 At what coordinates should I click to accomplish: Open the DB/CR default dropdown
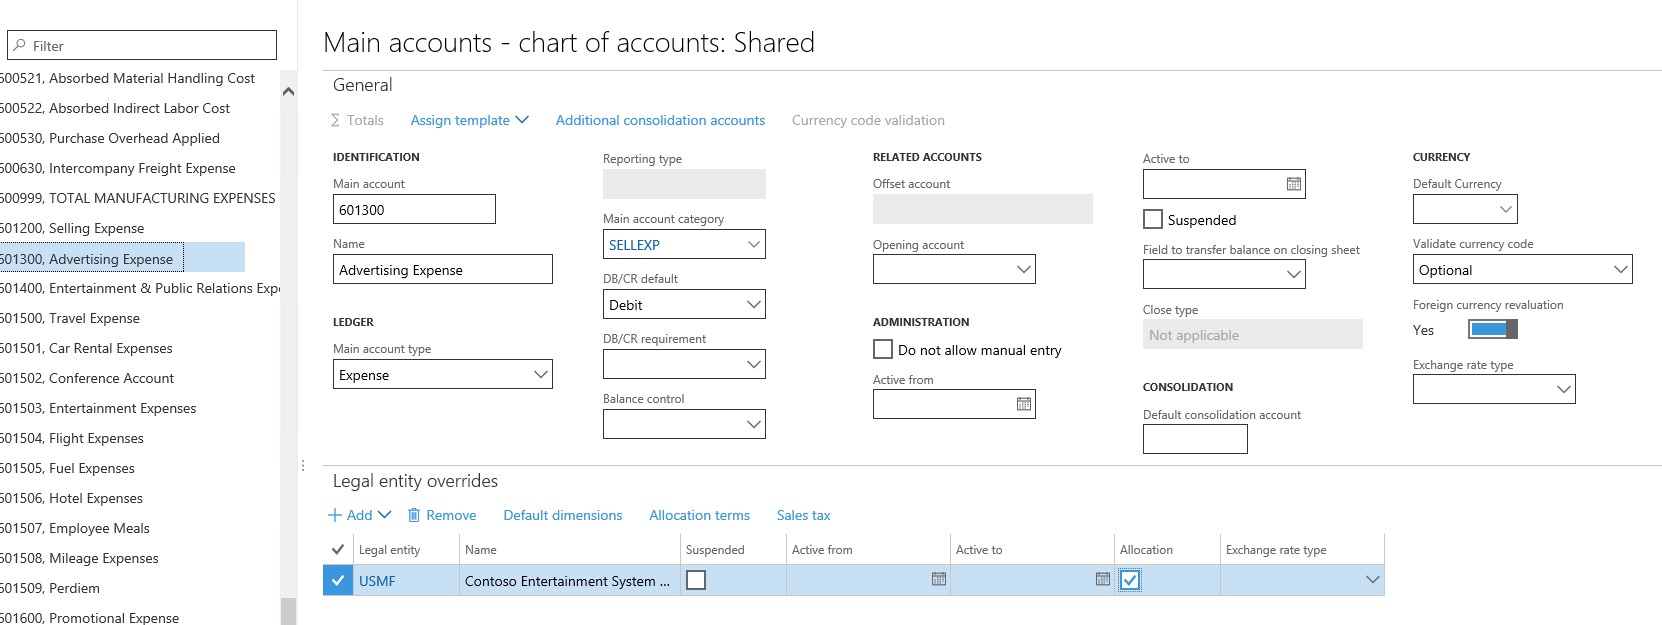[754, 305]
